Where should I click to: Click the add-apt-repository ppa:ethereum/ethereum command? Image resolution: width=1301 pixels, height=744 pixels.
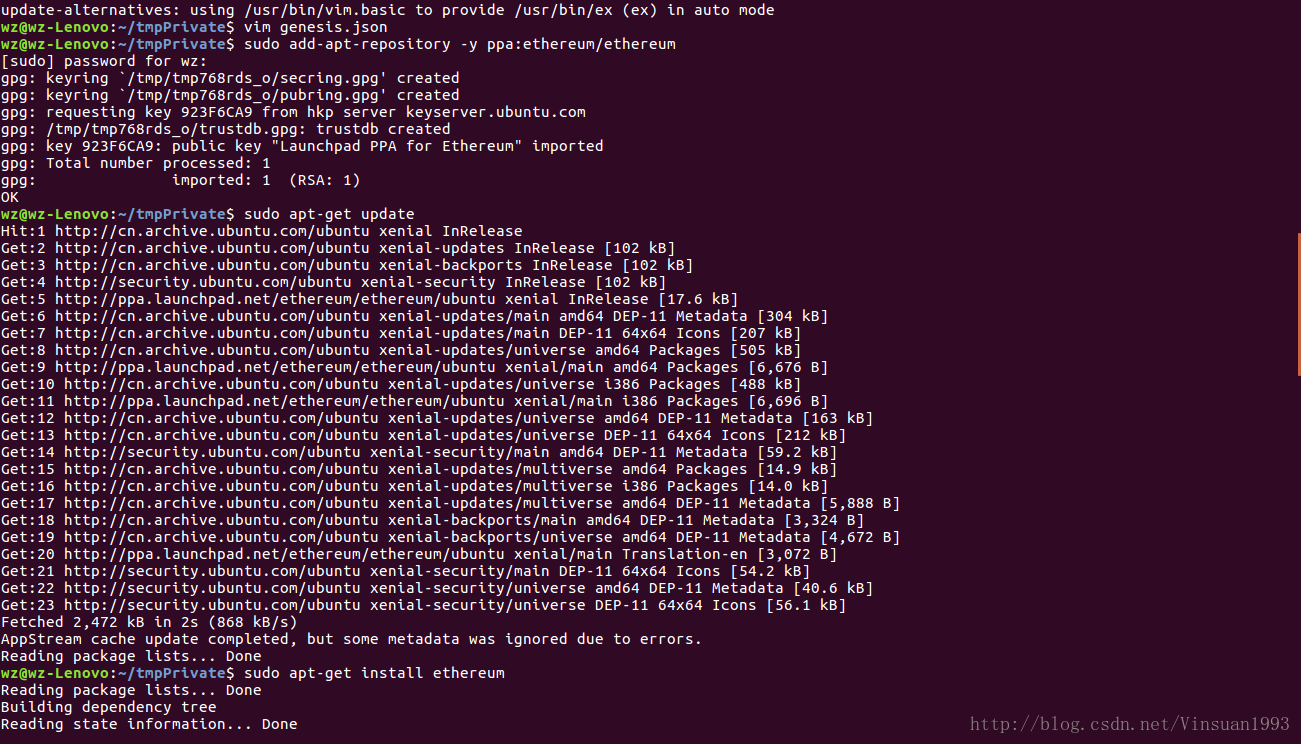tap(460, 44)
